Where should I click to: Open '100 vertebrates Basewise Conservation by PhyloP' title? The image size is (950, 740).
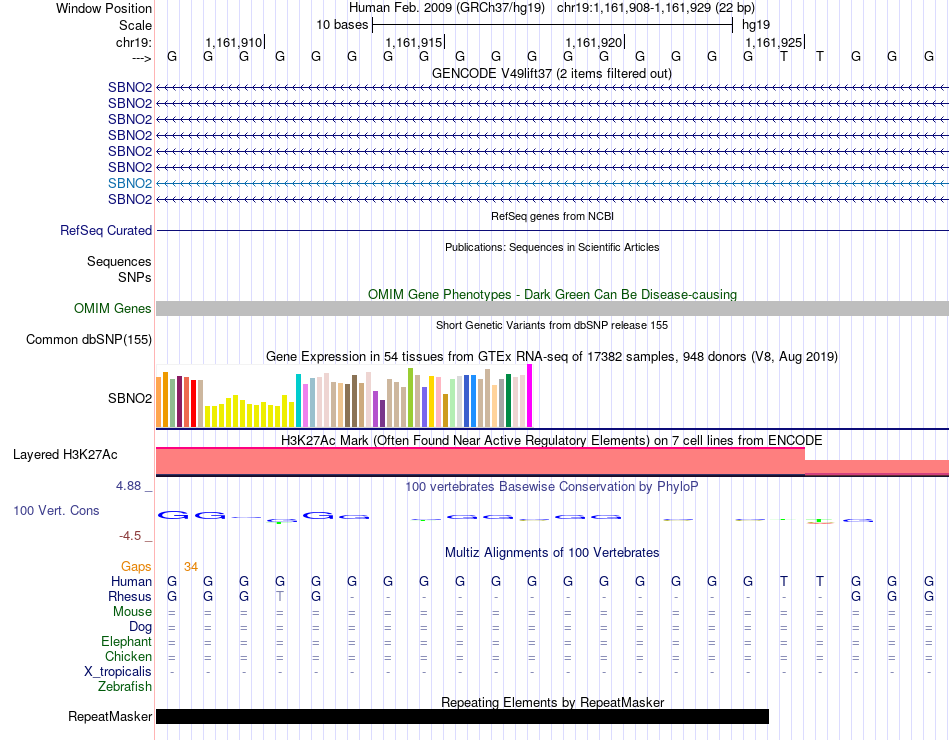[552, 487]
